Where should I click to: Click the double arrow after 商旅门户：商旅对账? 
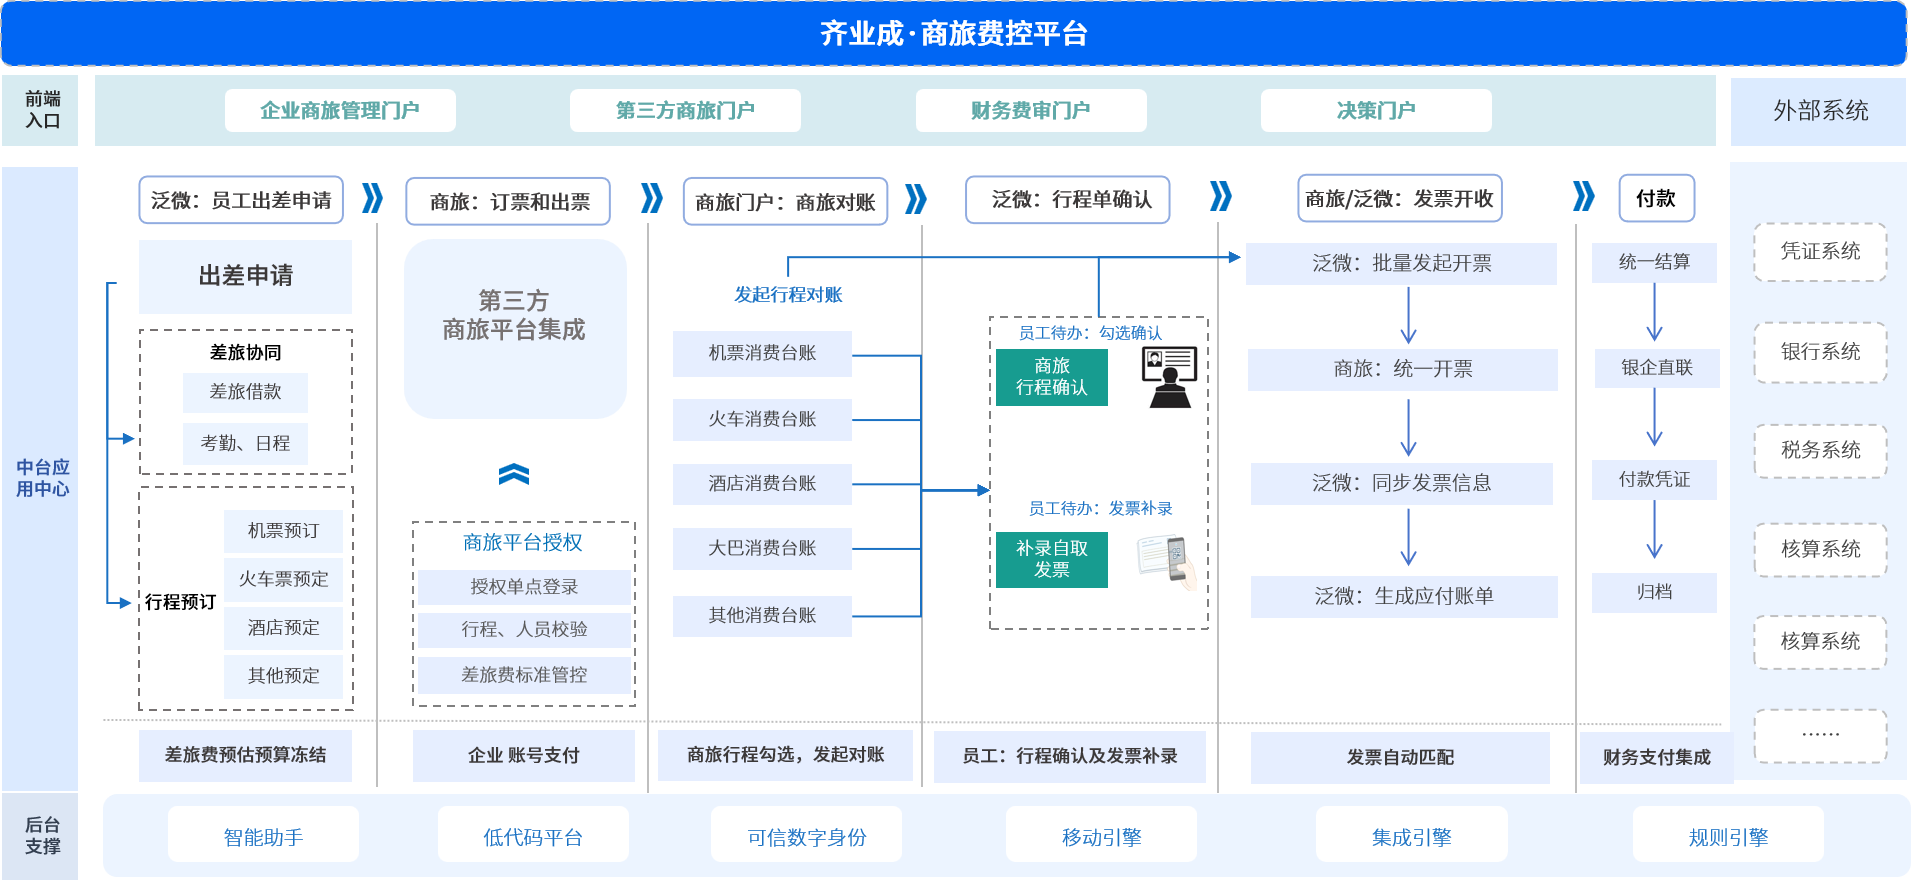tap(915, 199)
